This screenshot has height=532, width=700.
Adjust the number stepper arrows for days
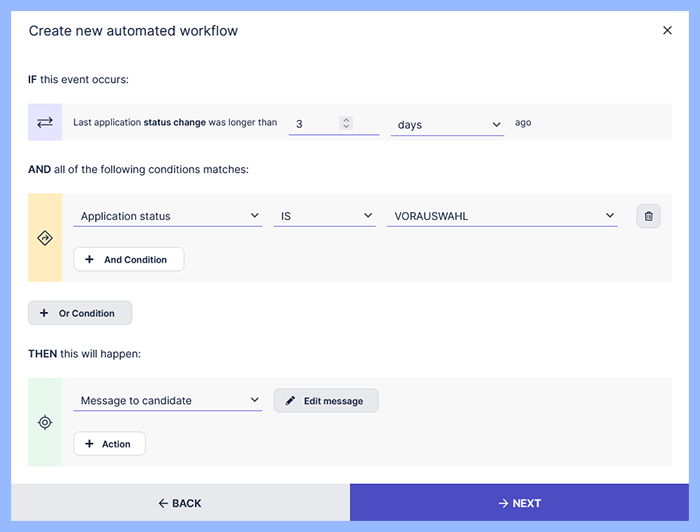click(346, 123)
